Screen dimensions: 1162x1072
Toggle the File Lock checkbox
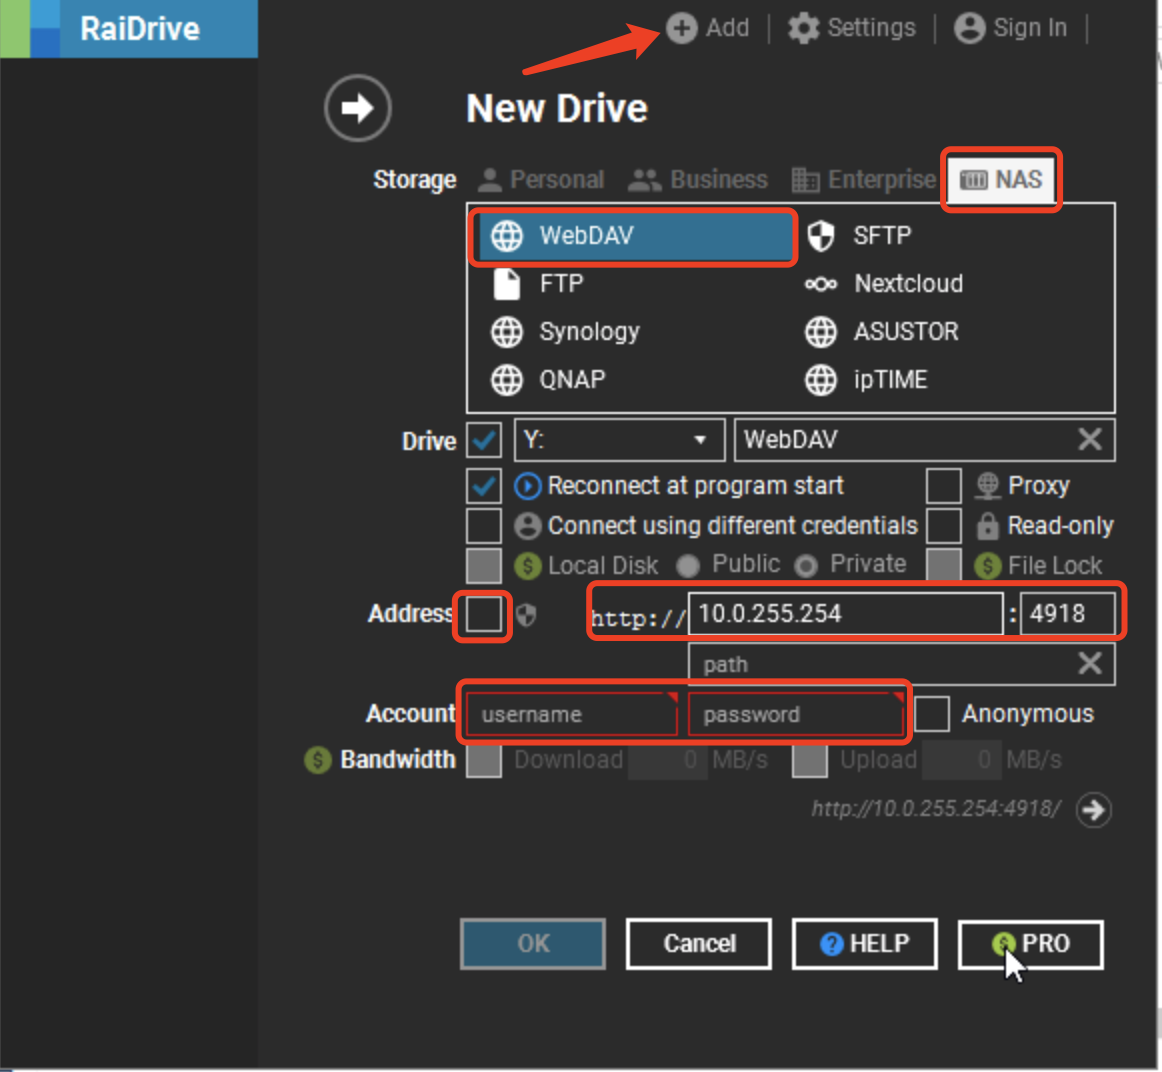click(x=944, y=566)
